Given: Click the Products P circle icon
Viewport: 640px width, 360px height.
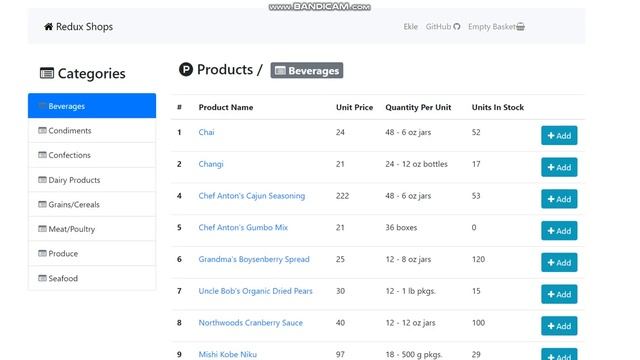Looking at the screenshot, I should (x=186, y=69).
